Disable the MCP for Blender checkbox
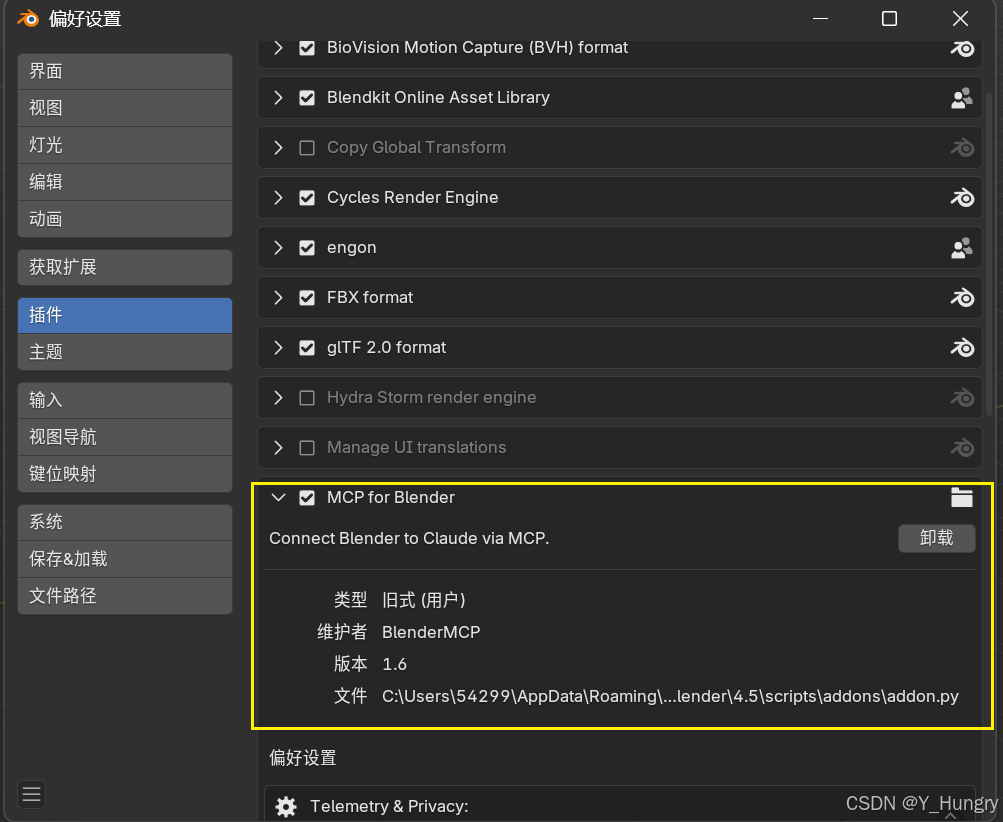The height and width of the screenshot is (822, 1003). (x=307, y=498)
